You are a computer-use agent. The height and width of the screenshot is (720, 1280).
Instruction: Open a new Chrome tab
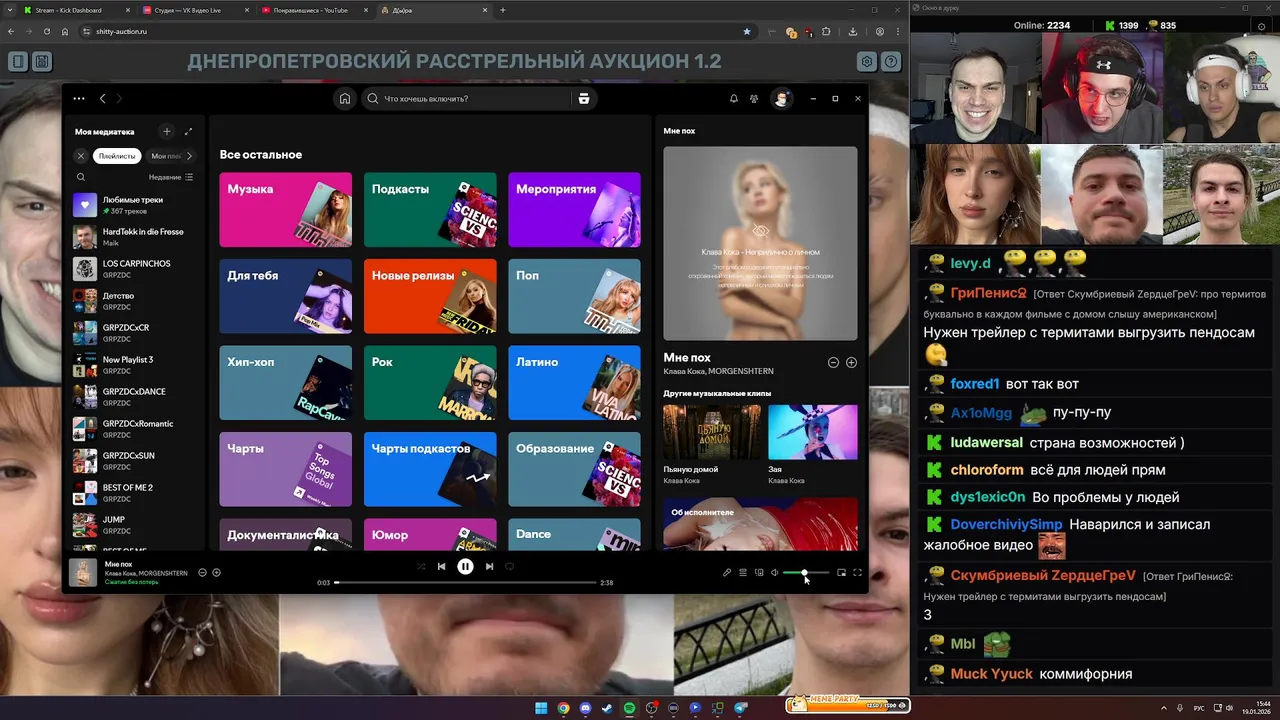click(x=503, y=10)
